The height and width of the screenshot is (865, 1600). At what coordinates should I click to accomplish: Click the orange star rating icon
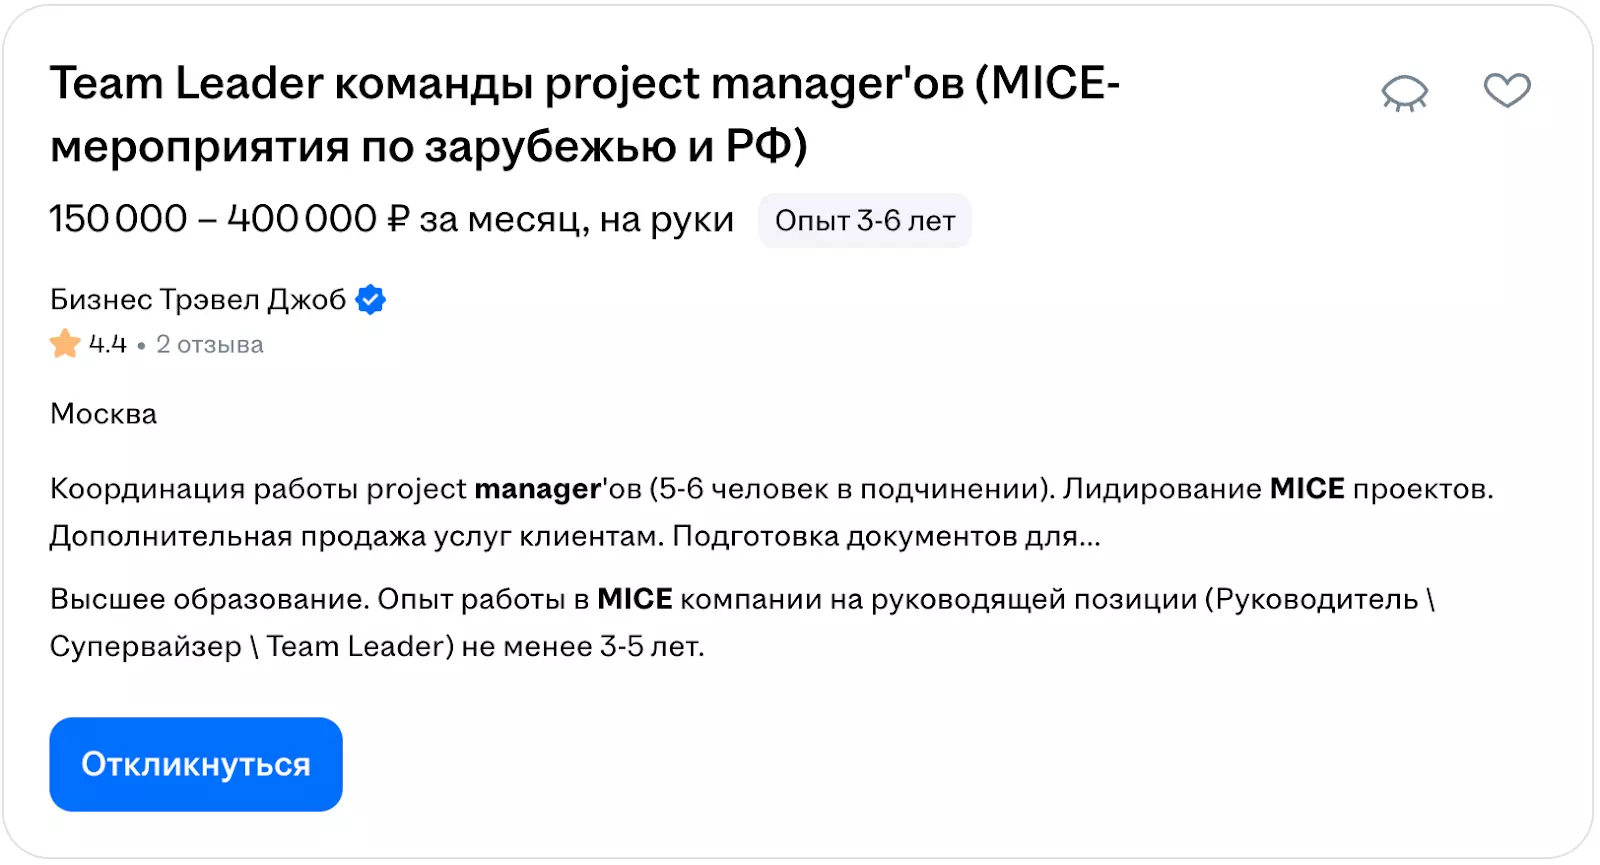65,344
